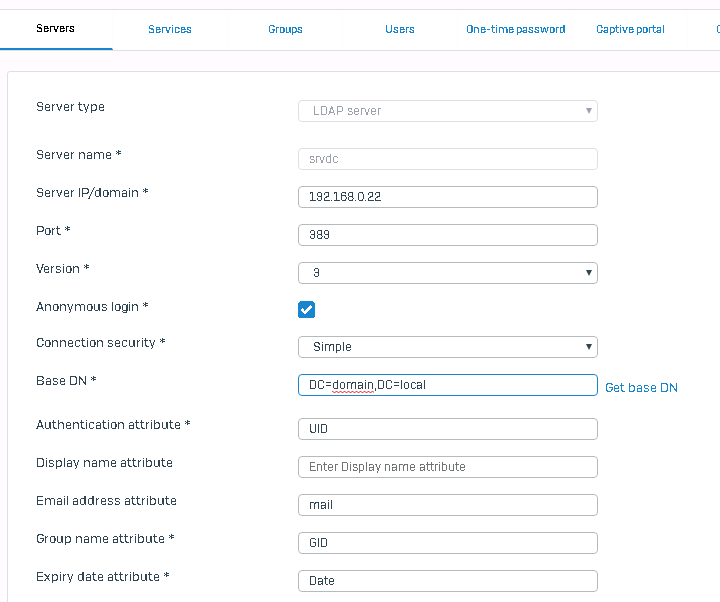Expand the Connection security dropdown

tap(447, 347)
